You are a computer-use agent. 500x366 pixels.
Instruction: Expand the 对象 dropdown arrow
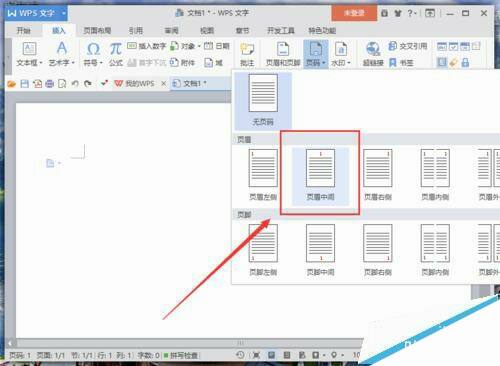pos(199,46)
